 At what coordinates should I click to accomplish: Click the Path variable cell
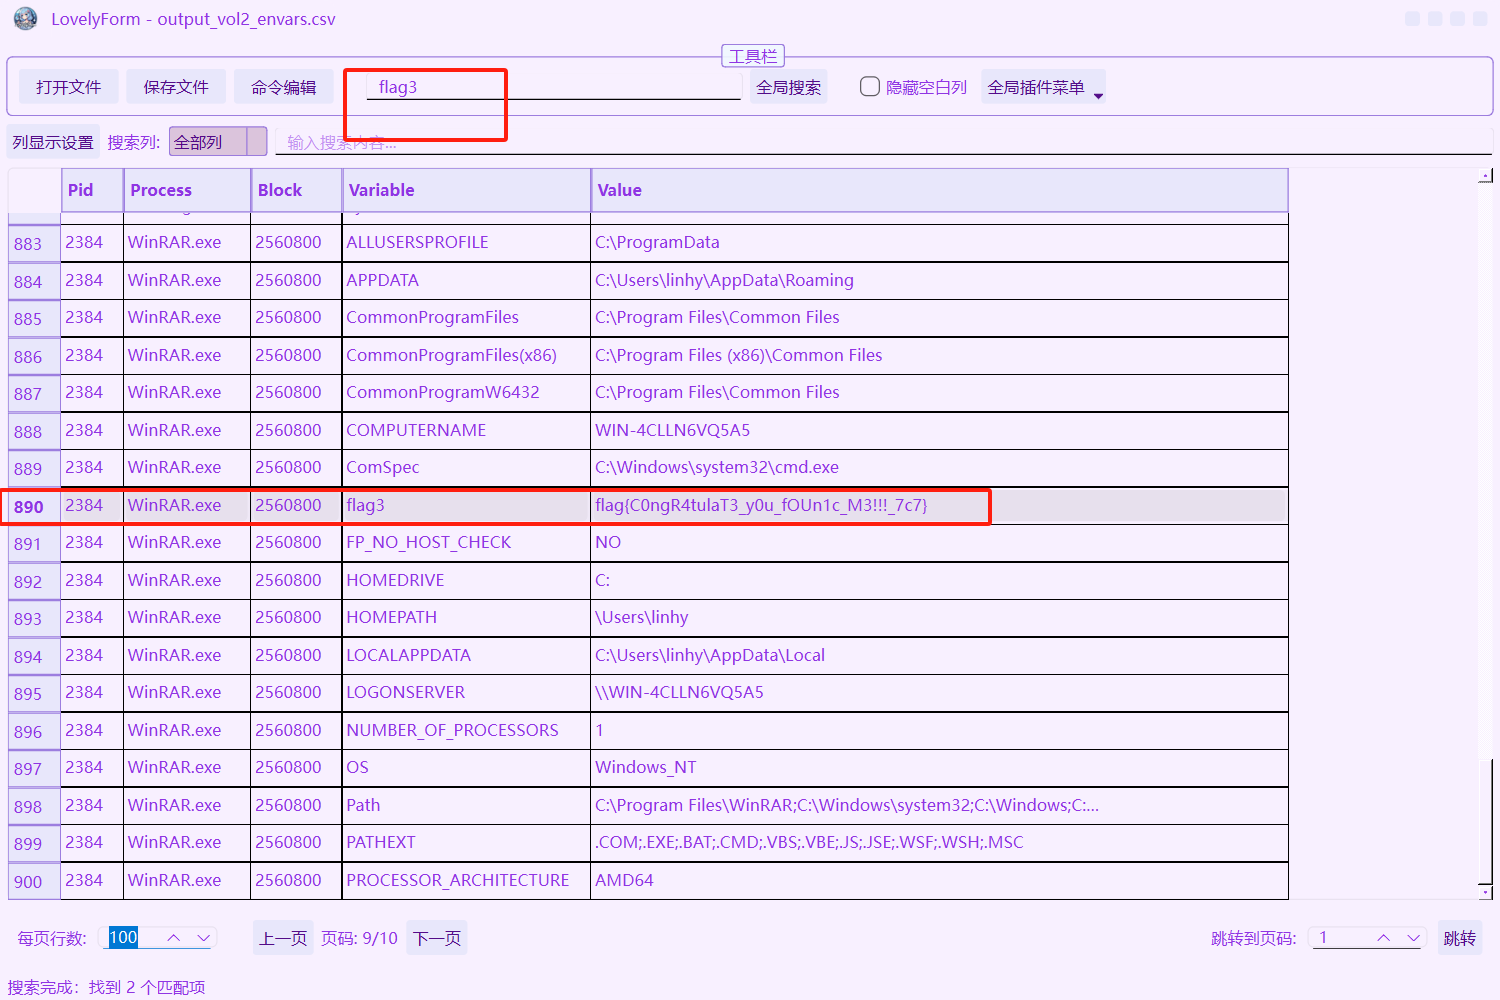(466, 806)
